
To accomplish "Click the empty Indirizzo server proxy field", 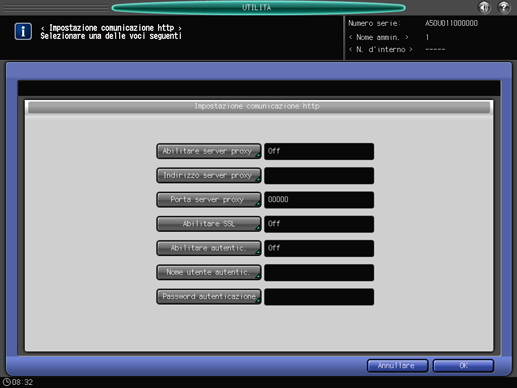I will click(x=319, y=176).
